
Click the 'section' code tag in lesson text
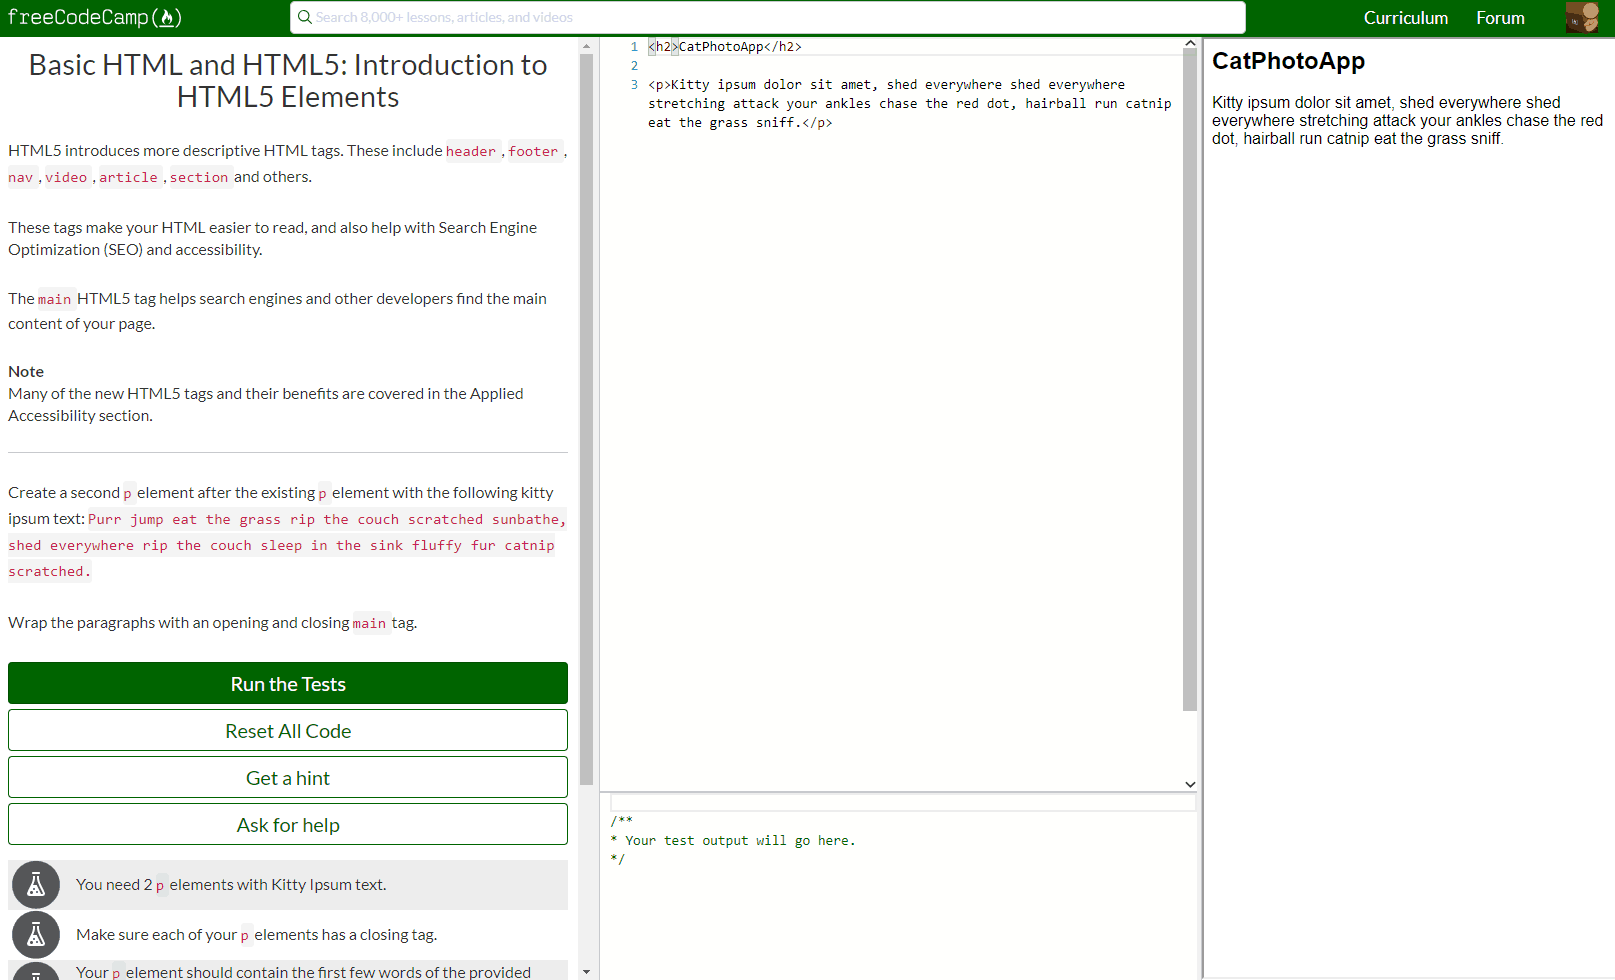coord(199,177)
